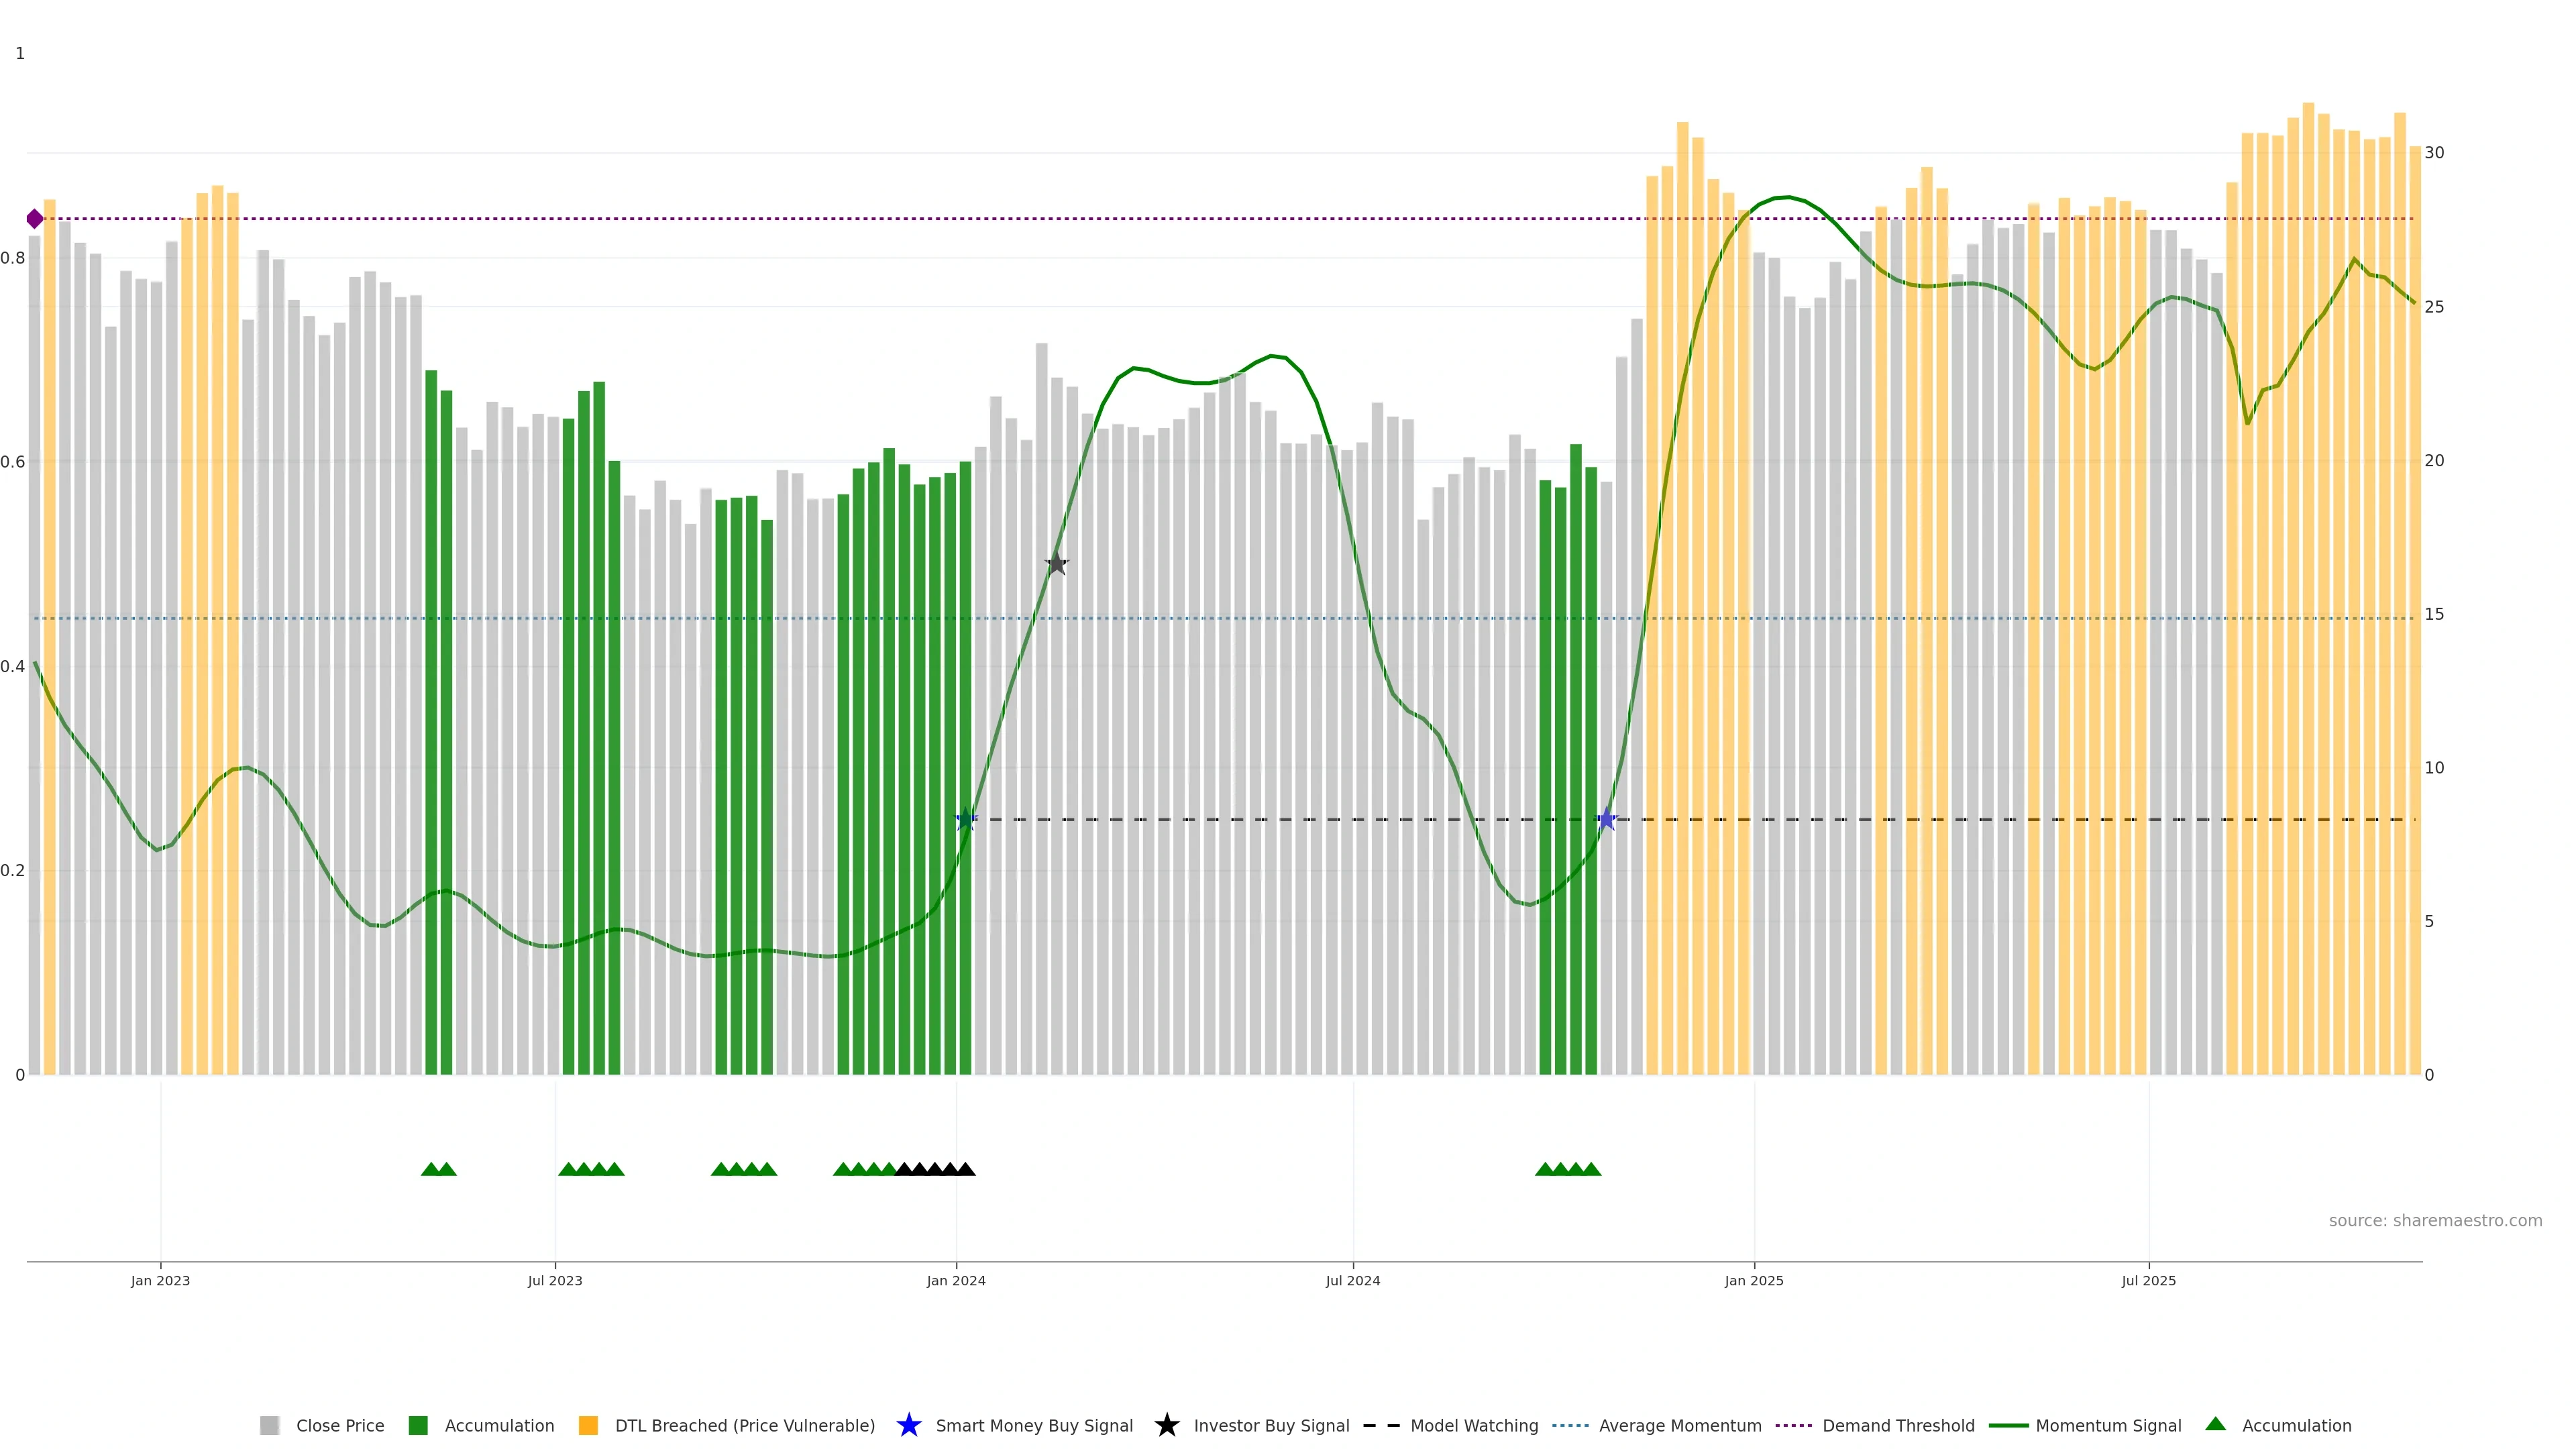The image size is (2576, 1449).
Task: Click the green triangle icon in the legend
Action: (x=2215, y=1424)
